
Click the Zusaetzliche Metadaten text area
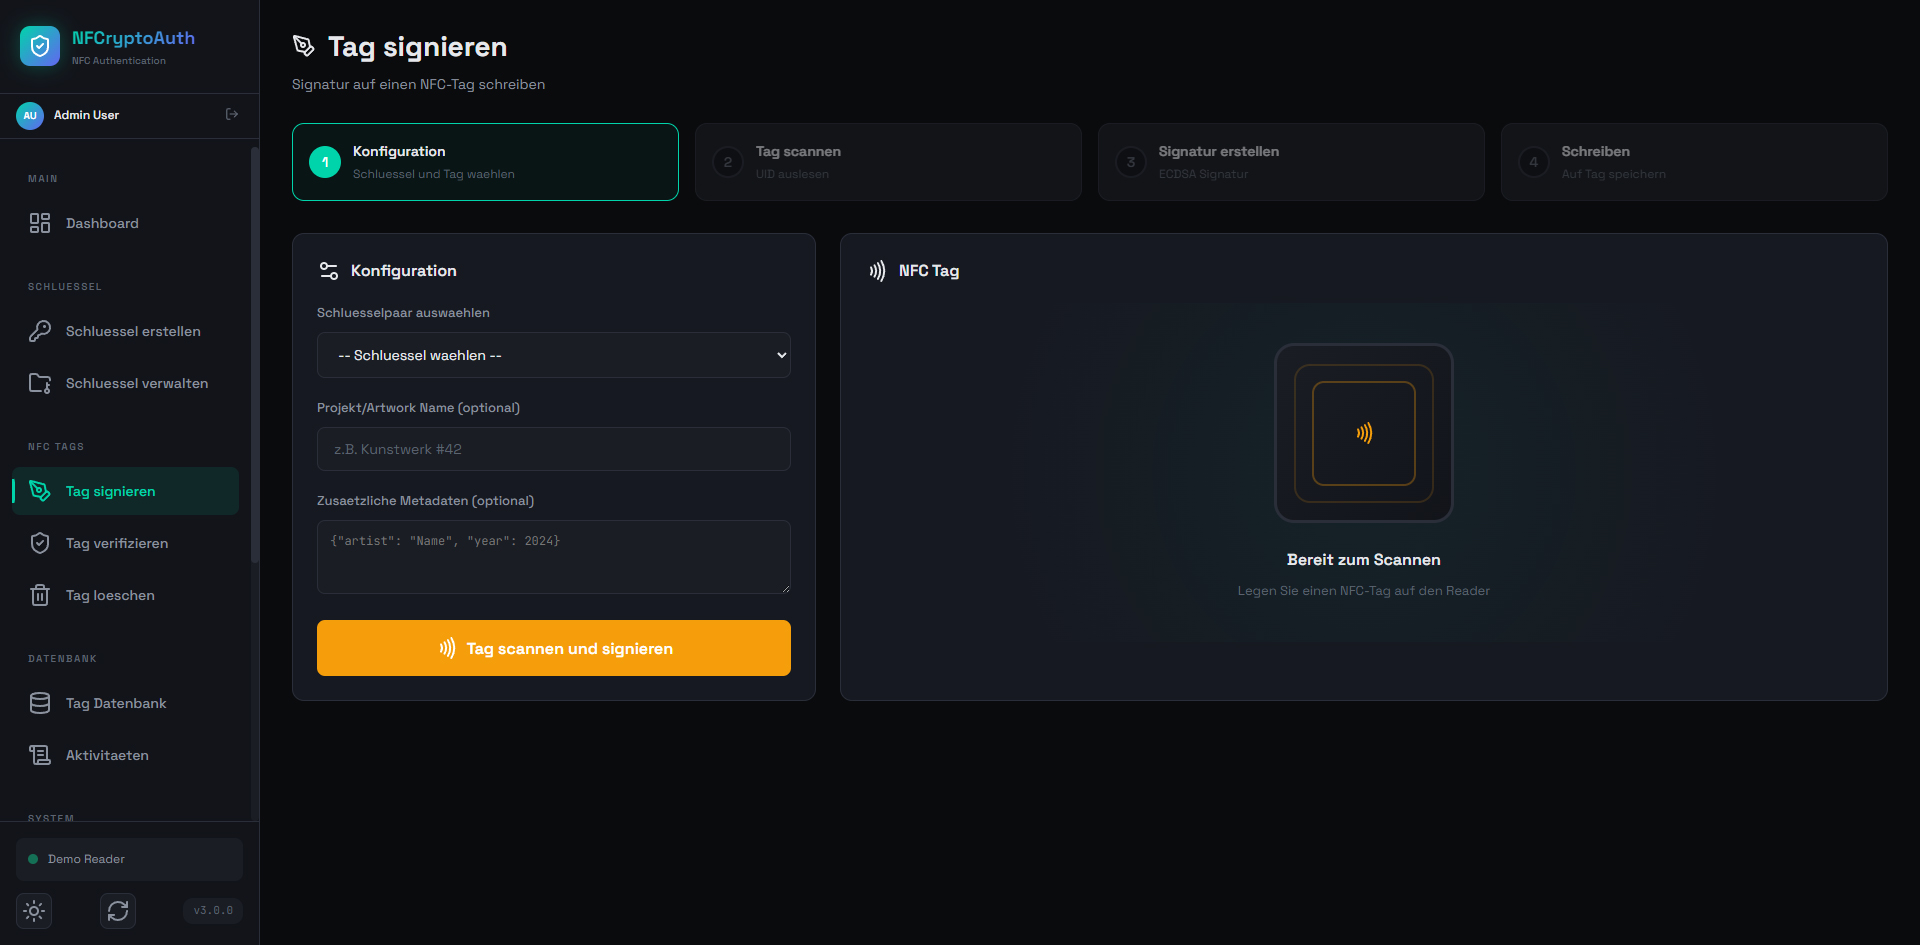click(x=553, y=556)
